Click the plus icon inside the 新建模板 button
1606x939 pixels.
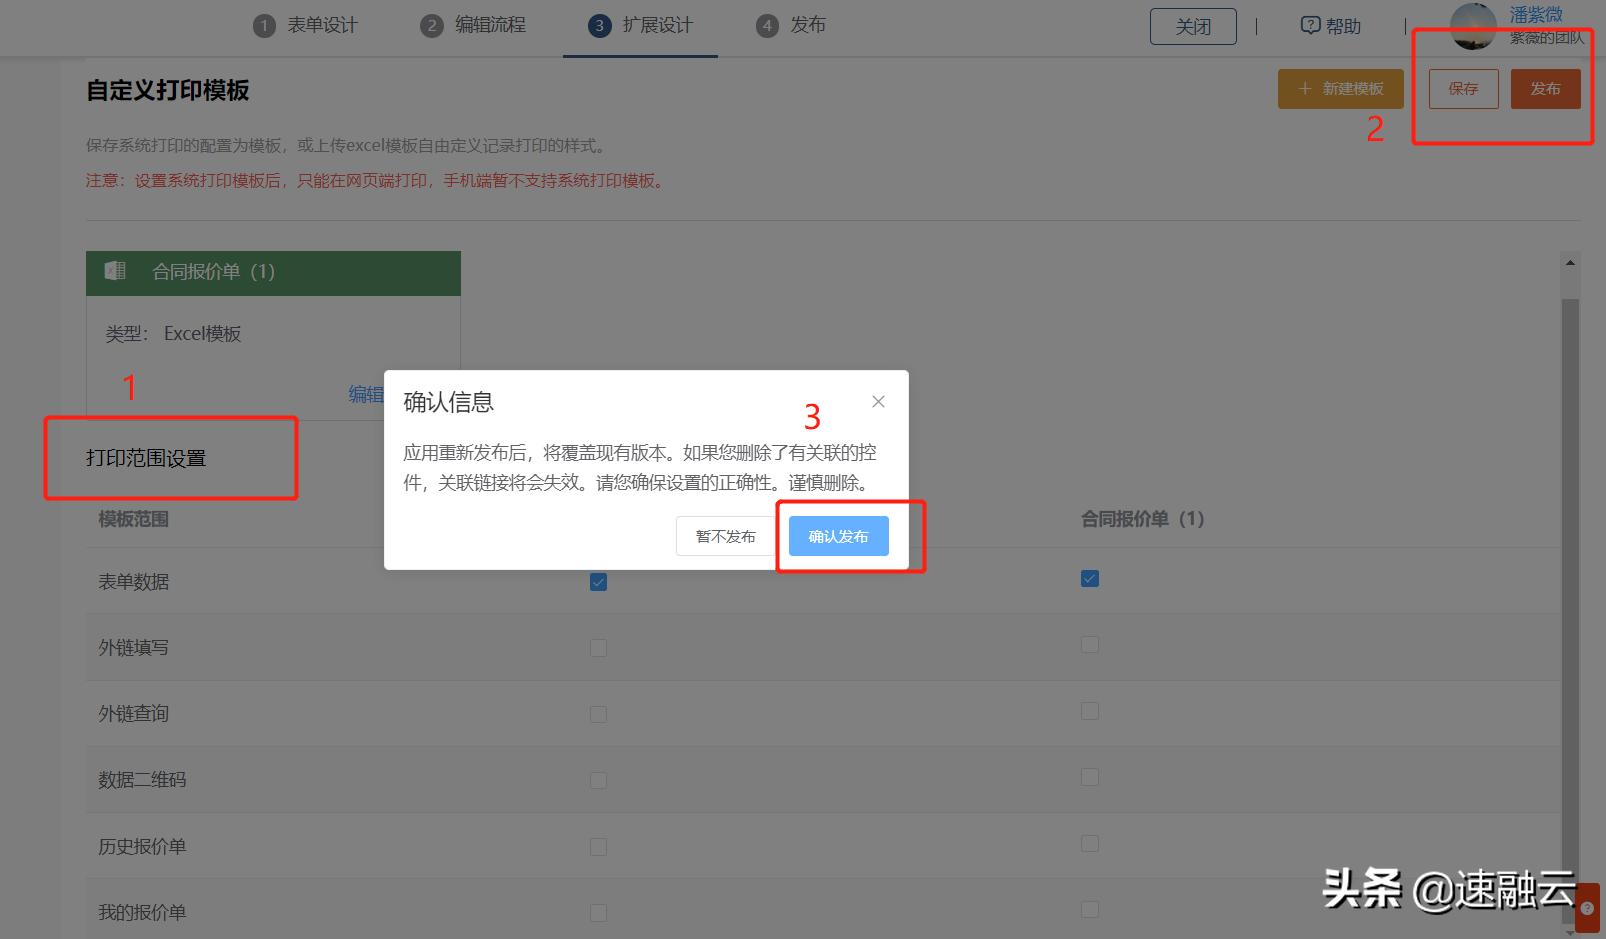pyautogui.click(x=1304, y=89)
